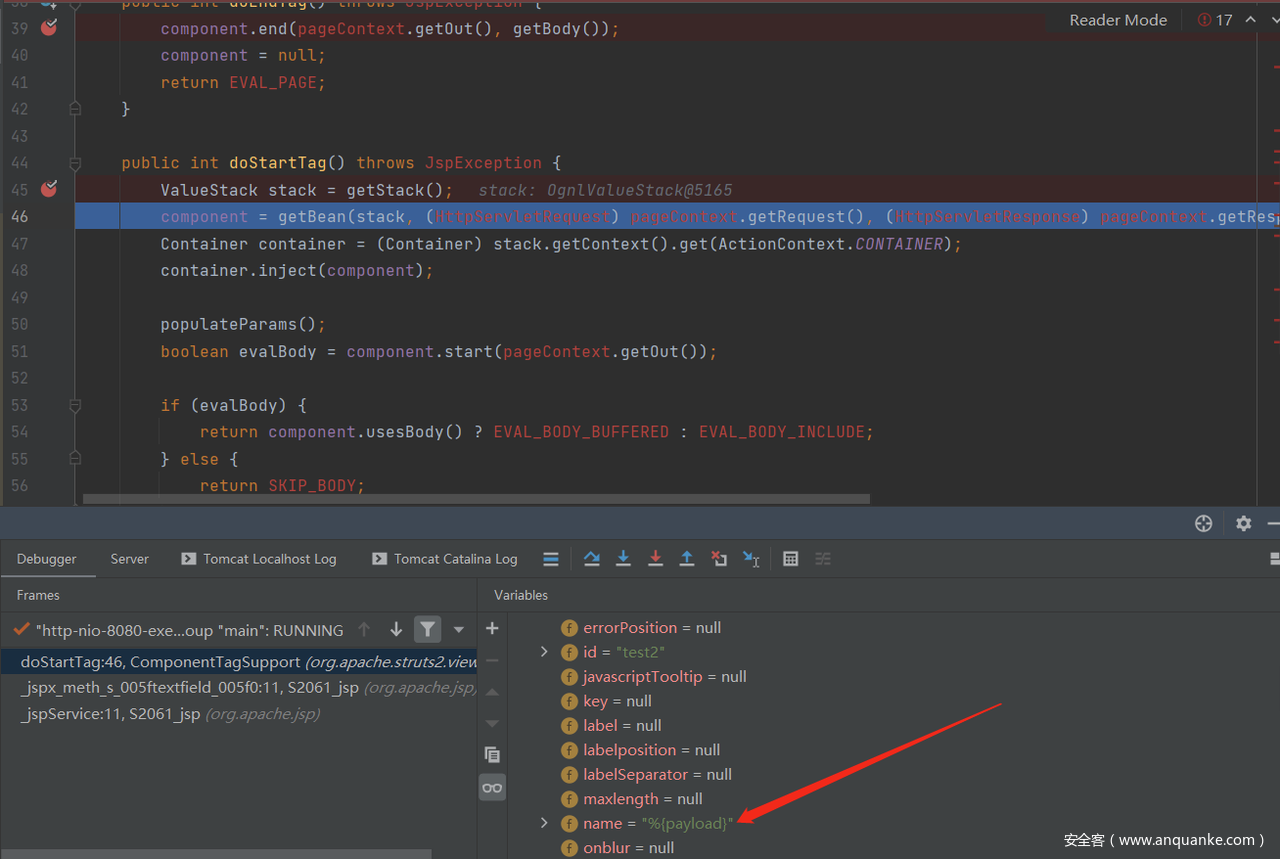
Task: Click the Reader Mode button
Action: 1117,20
